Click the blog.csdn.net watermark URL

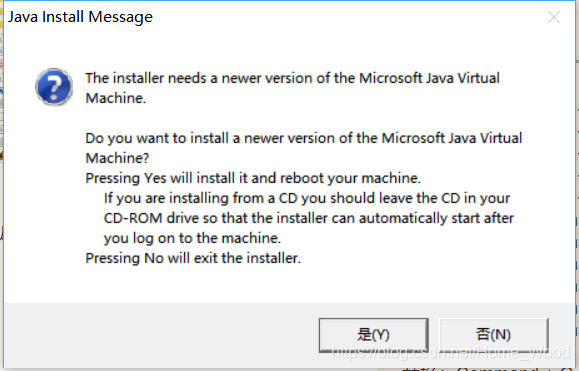coord(451,353)
